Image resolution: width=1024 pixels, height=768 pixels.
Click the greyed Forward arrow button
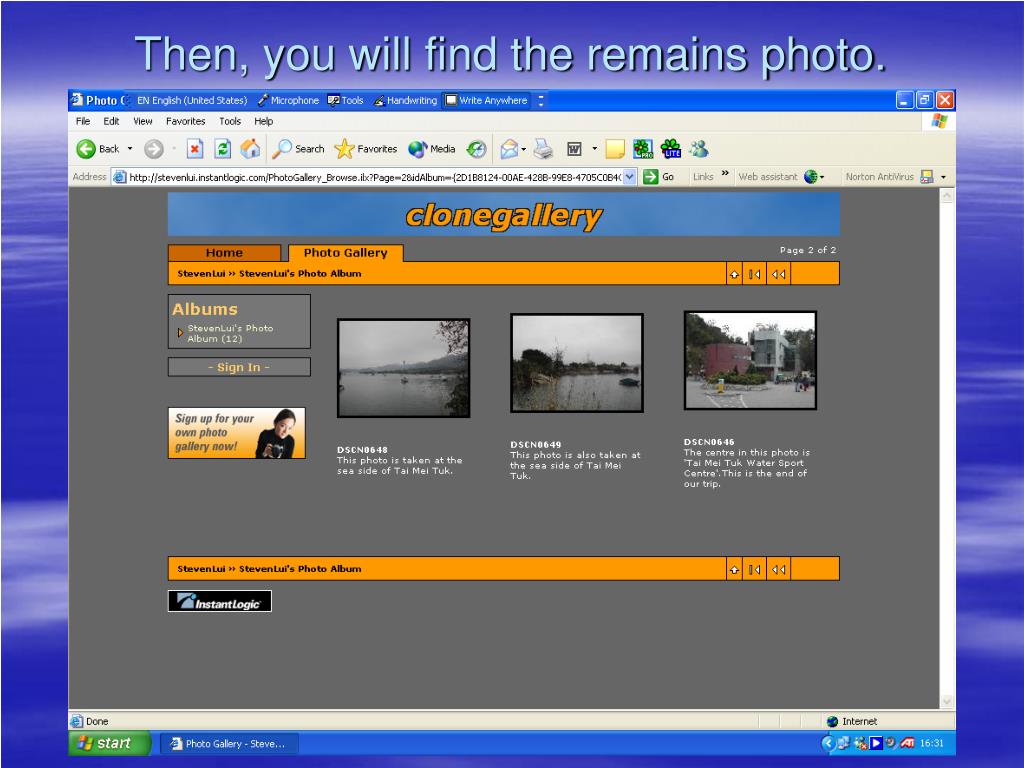pyautogui.click(x=153, y=150)
